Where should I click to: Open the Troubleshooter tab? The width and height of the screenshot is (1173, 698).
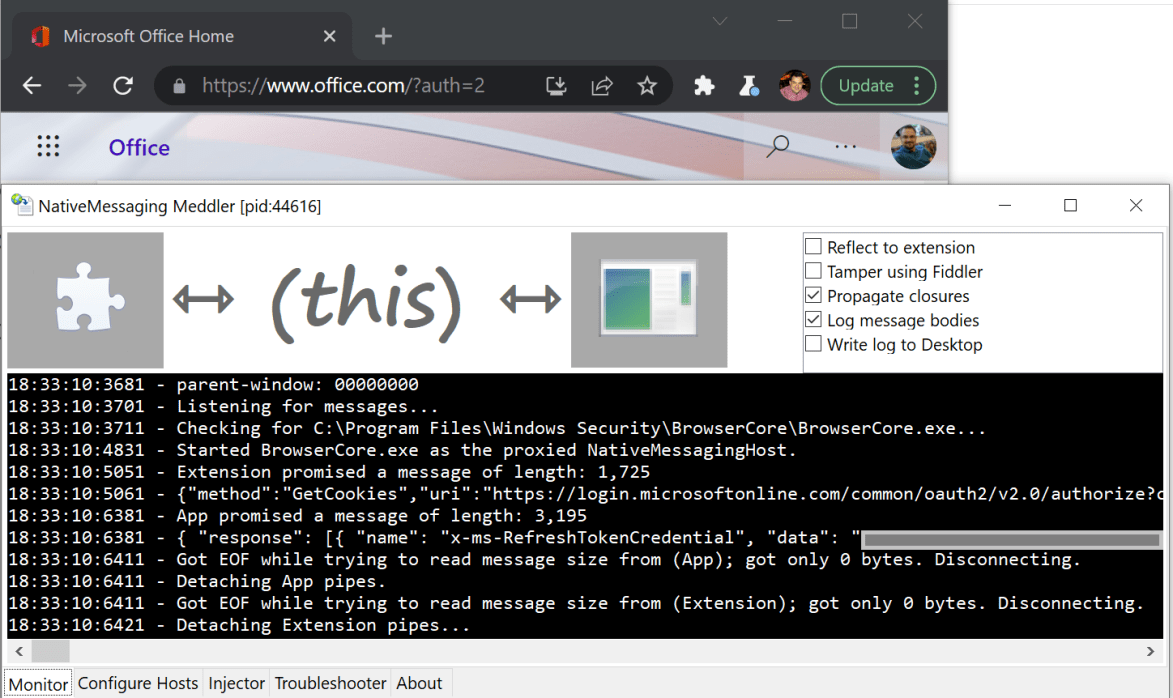330,683
